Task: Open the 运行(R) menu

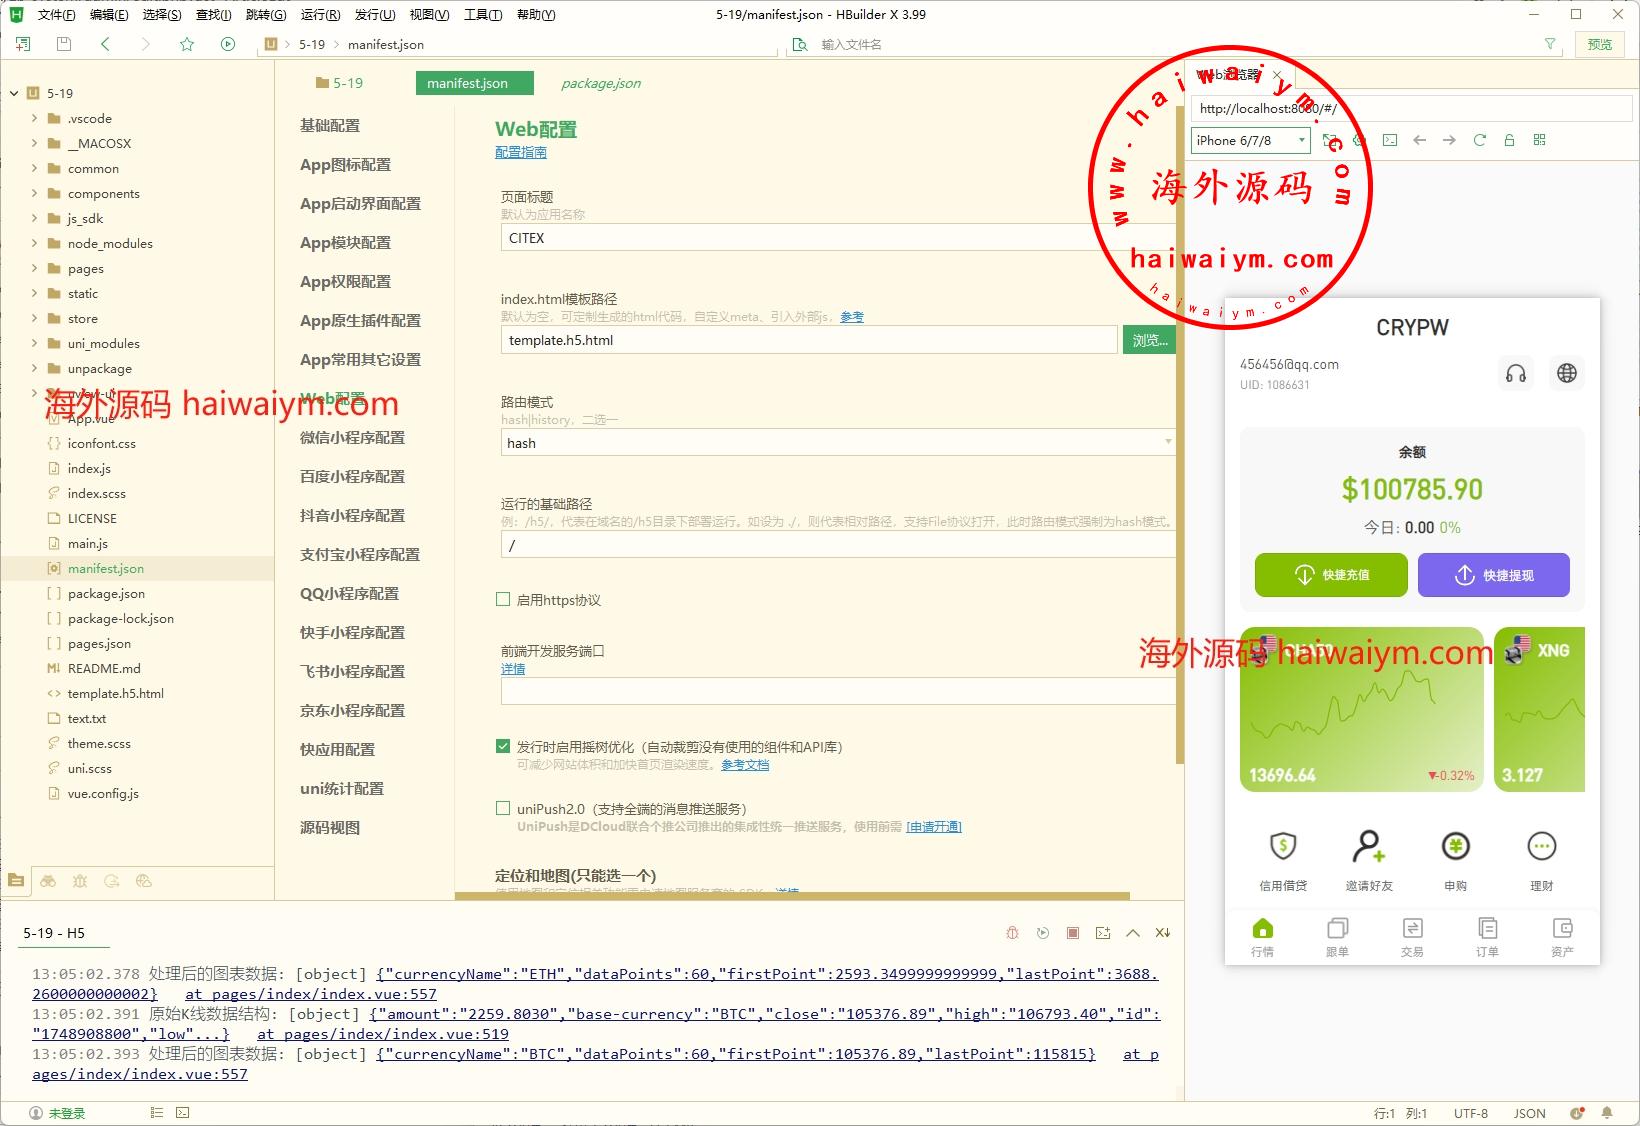Action: click(320, 15)
